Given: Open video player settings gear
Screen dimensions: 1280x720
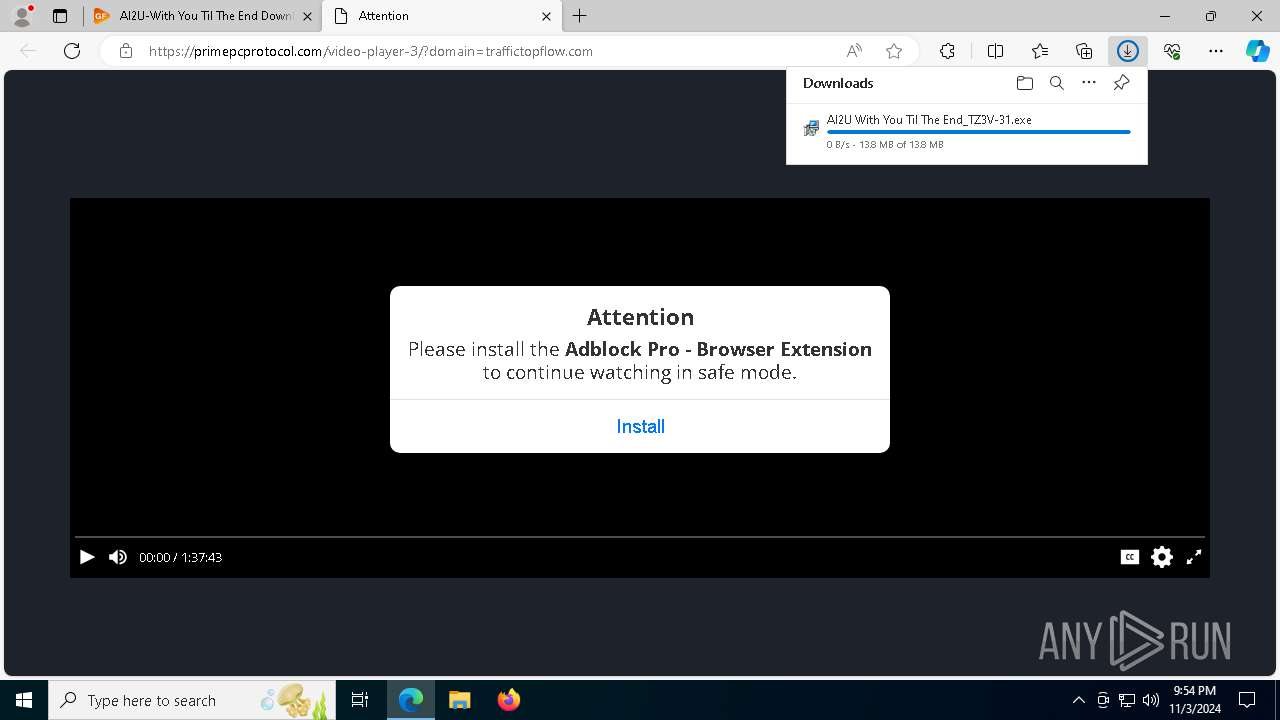Looking at the screenshot, I should click(1162, 557).
